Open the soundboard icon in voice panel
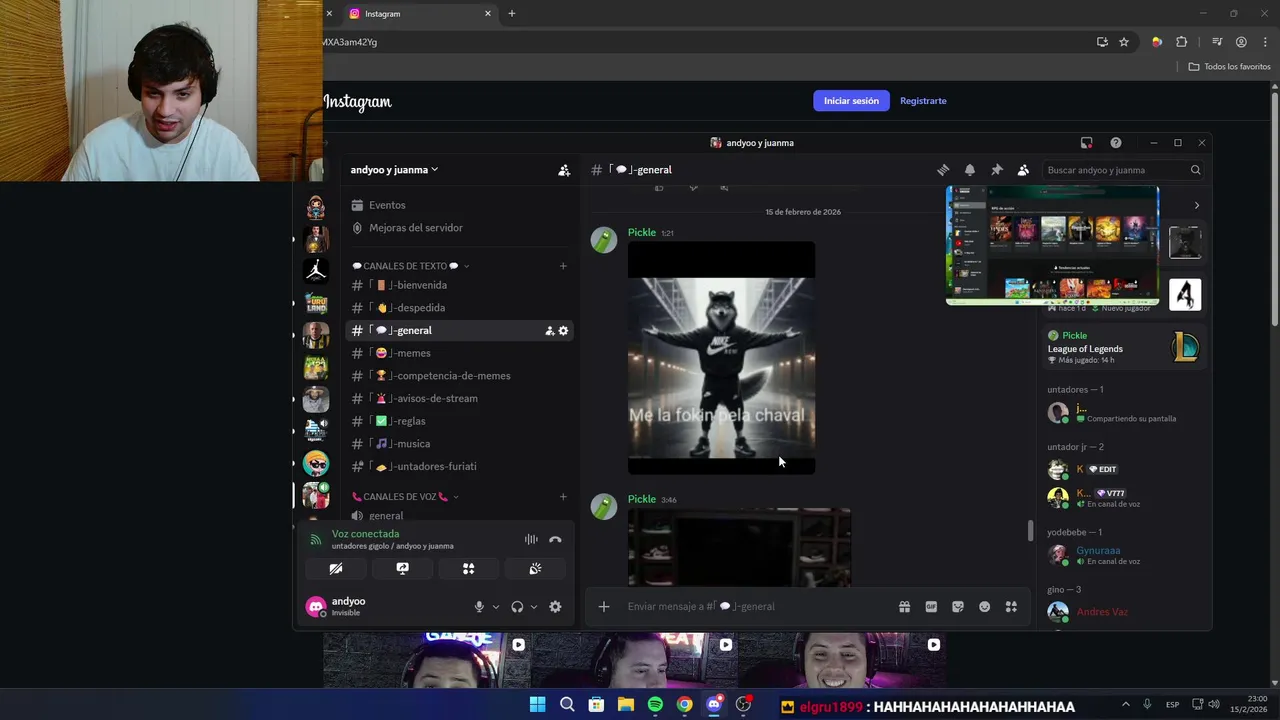 pos(535,569)
